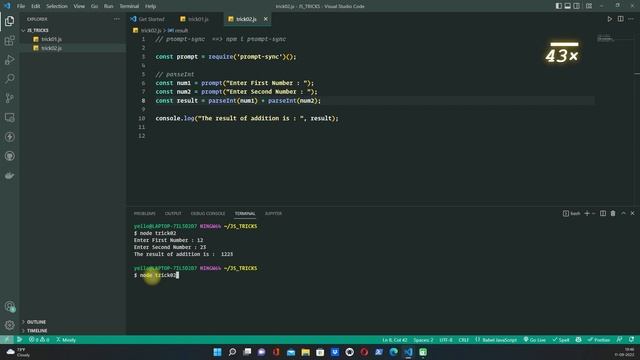Open Microsoft Edge from taskbar

tap(393, 352)
